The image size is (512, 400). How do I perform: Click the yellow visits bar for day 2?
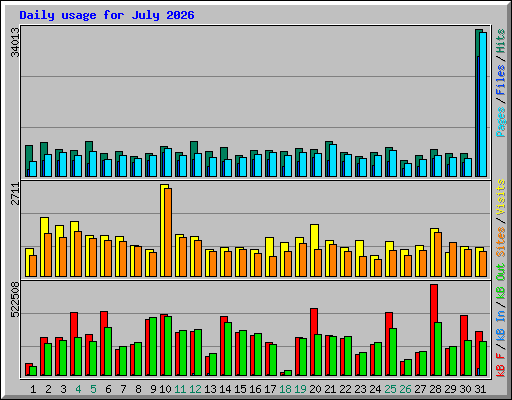(44, 247)
